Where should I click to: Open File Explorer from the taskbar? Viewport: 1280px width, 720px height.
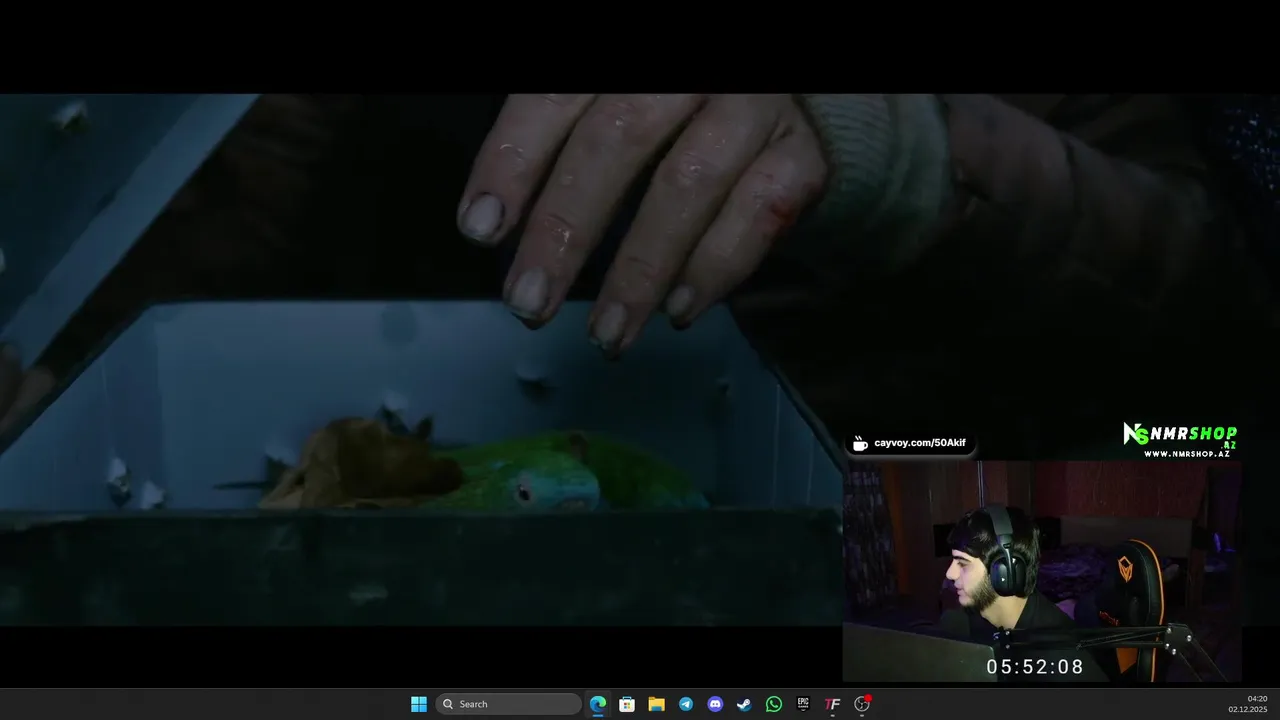coord(656,704)
